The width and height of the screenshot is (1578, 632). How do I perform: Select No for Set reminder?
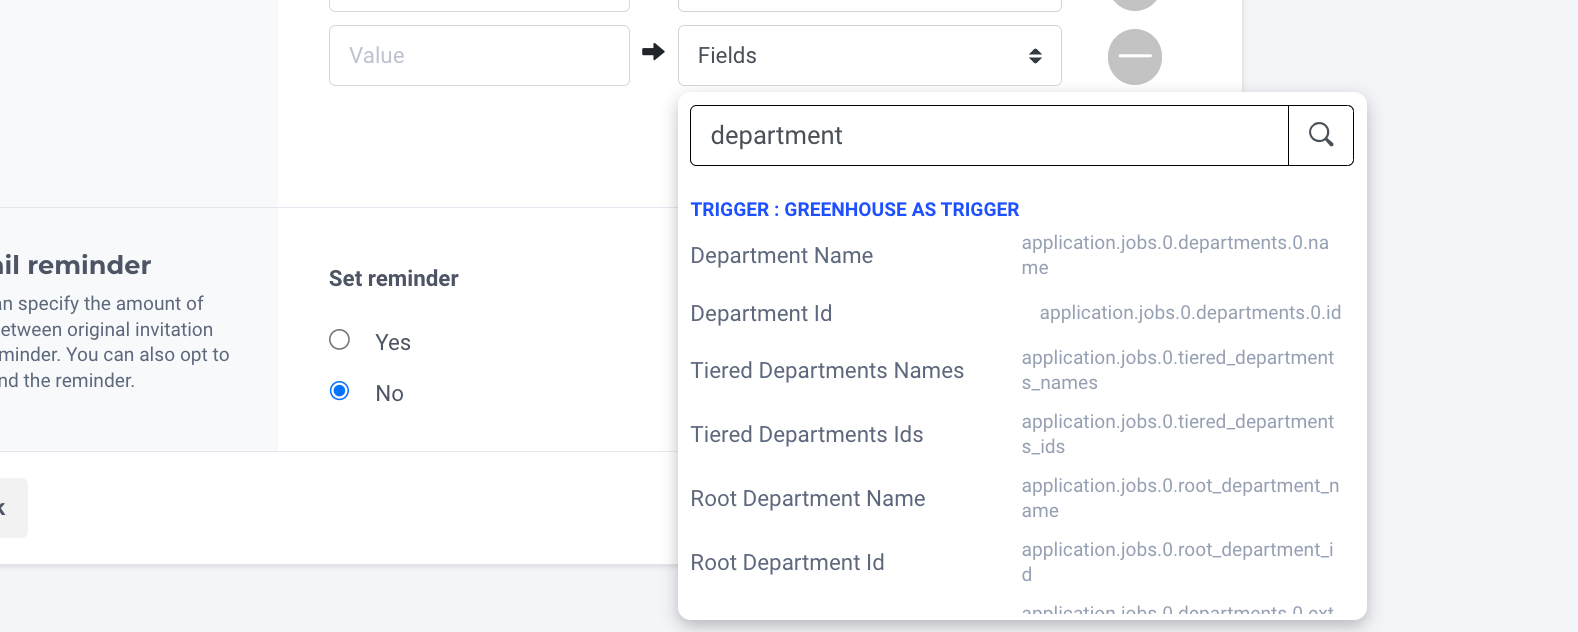point(340,391)
